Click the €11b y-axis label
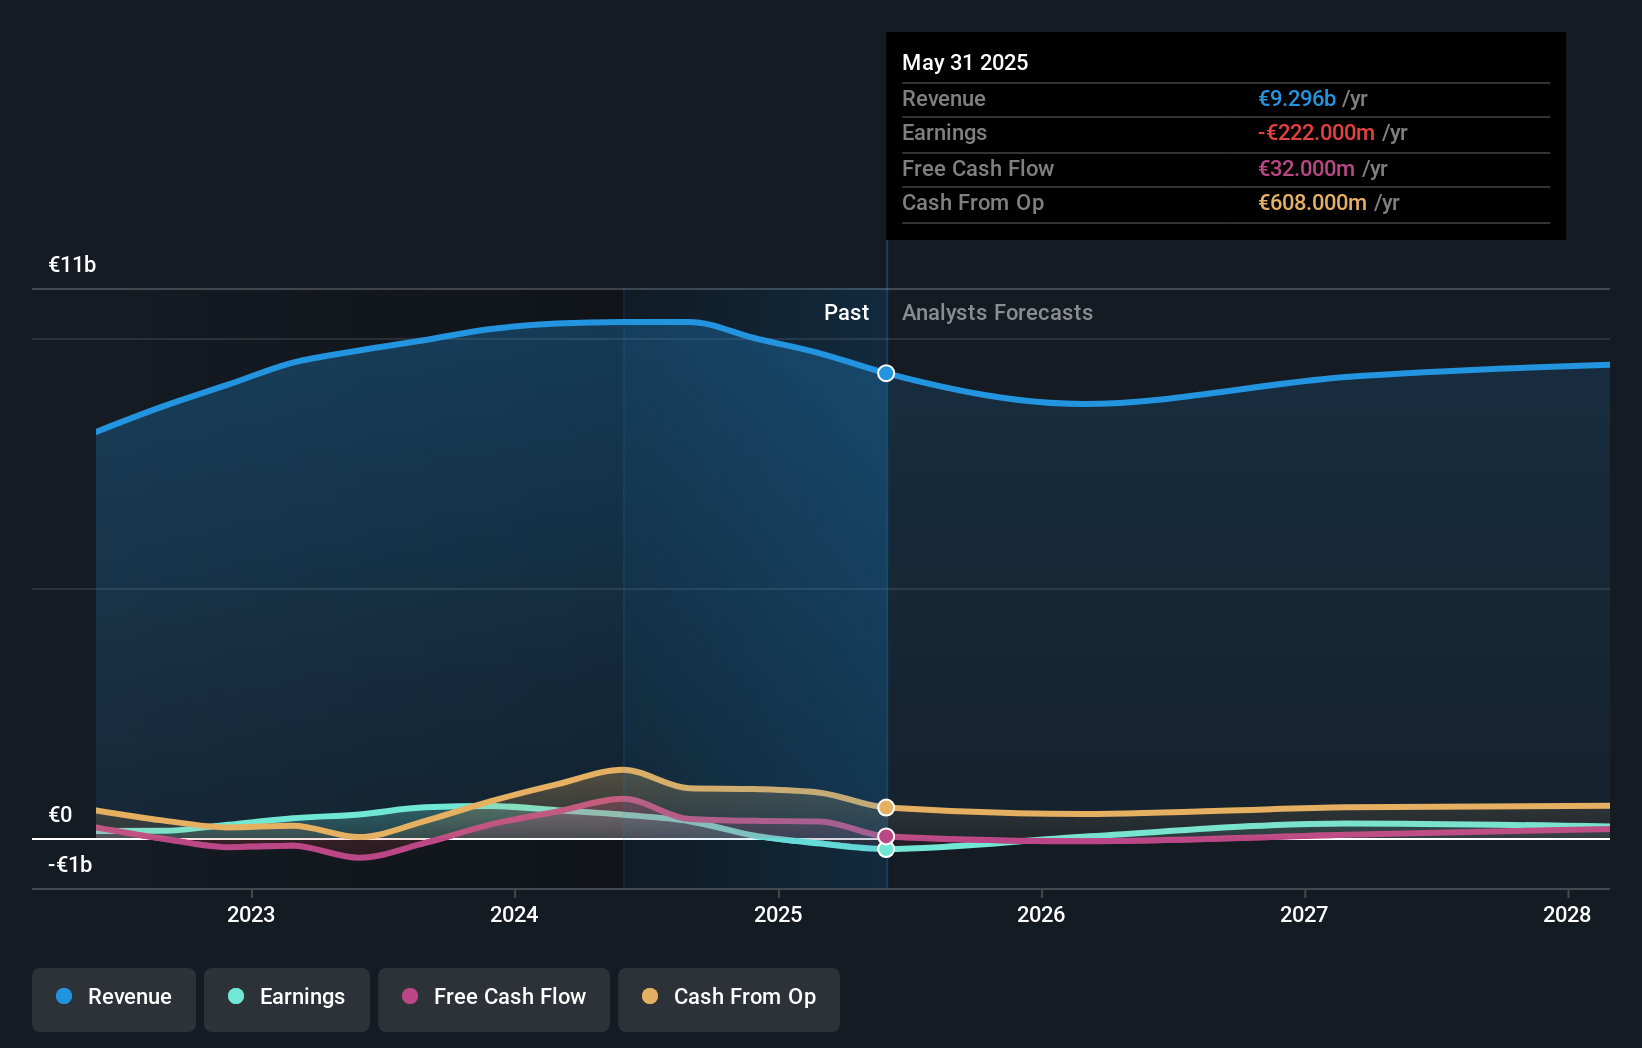The height and width of the screenshot is (1048, 1642). (72, 264)
